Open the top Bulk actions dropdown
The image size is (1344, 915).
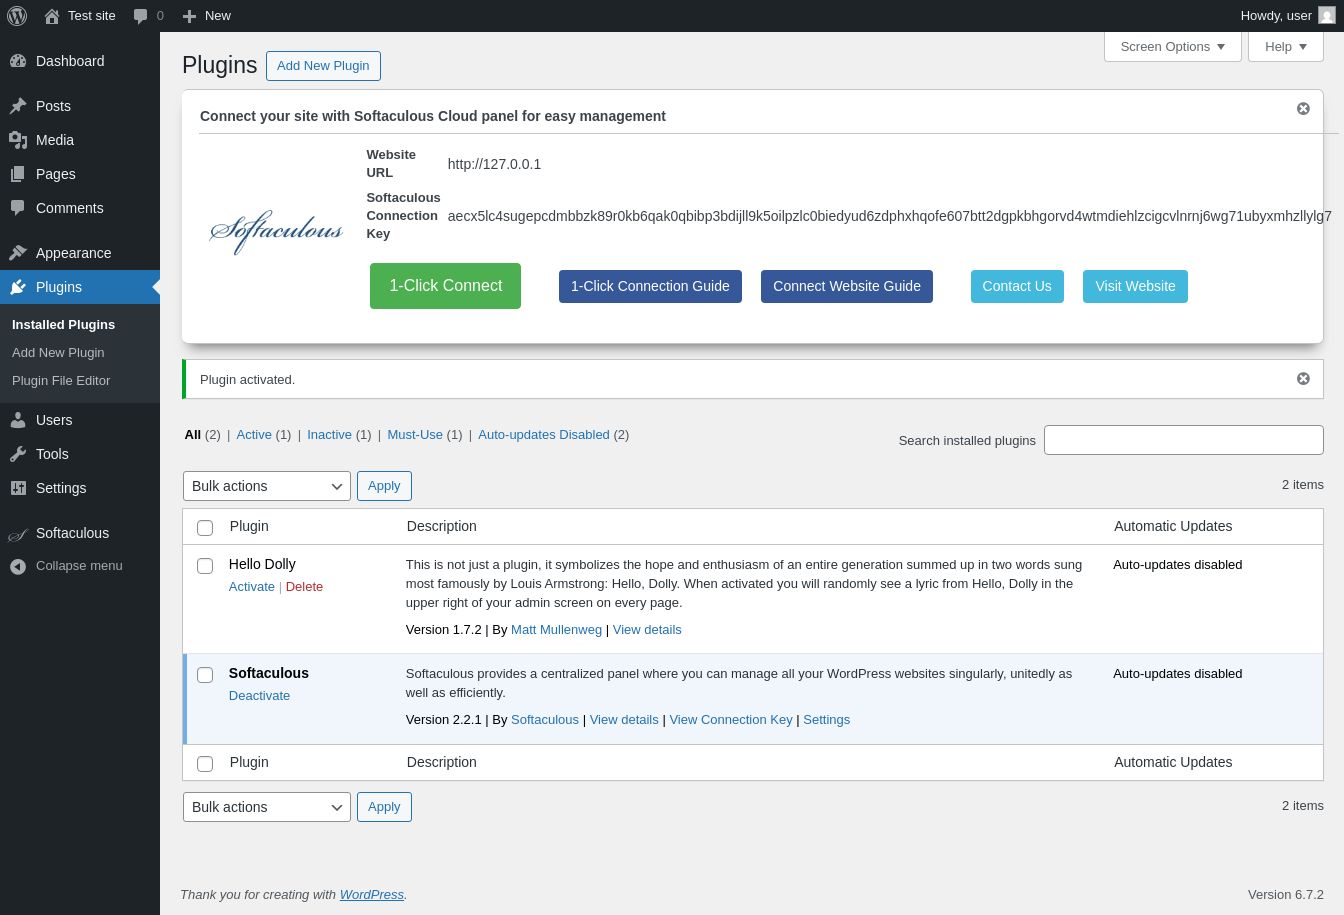[267, 486]
